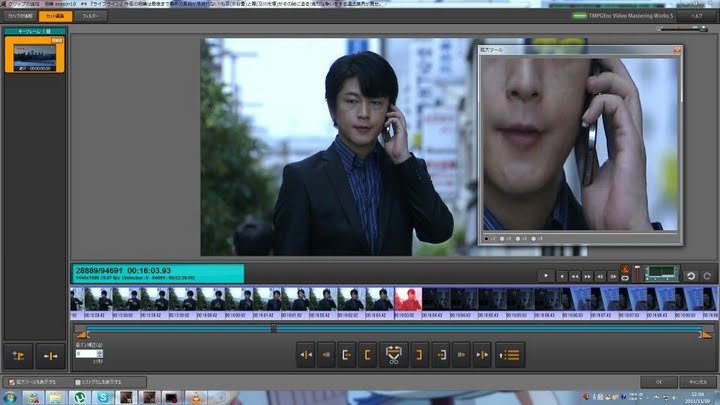Screen dimensions: 720x405
Task: Open VLC media player from taskbar
Action: 196,398
